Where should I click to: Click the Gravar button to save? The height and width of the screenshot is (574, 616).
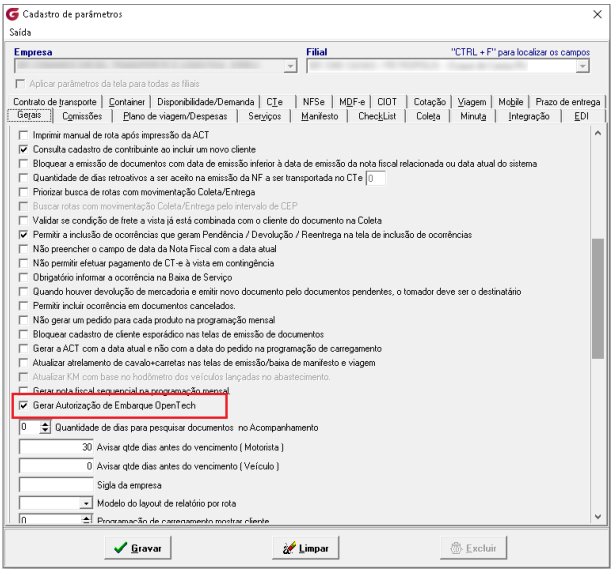tap(138, 548)
